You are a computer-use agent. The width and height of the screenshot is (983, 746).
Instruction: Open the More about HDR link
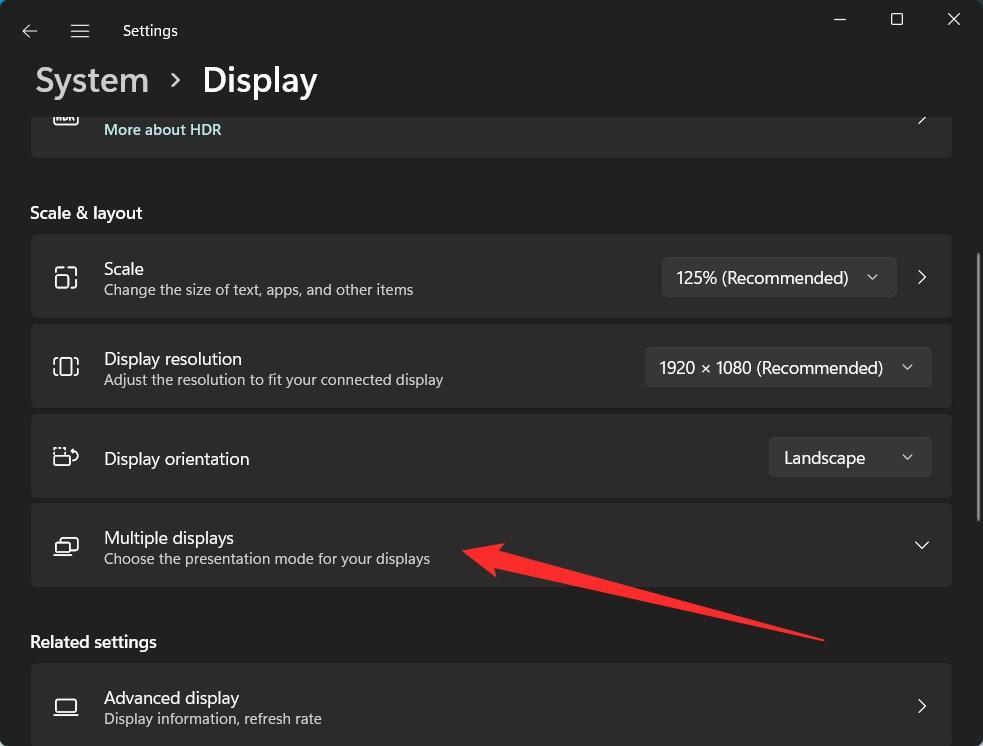162,129
